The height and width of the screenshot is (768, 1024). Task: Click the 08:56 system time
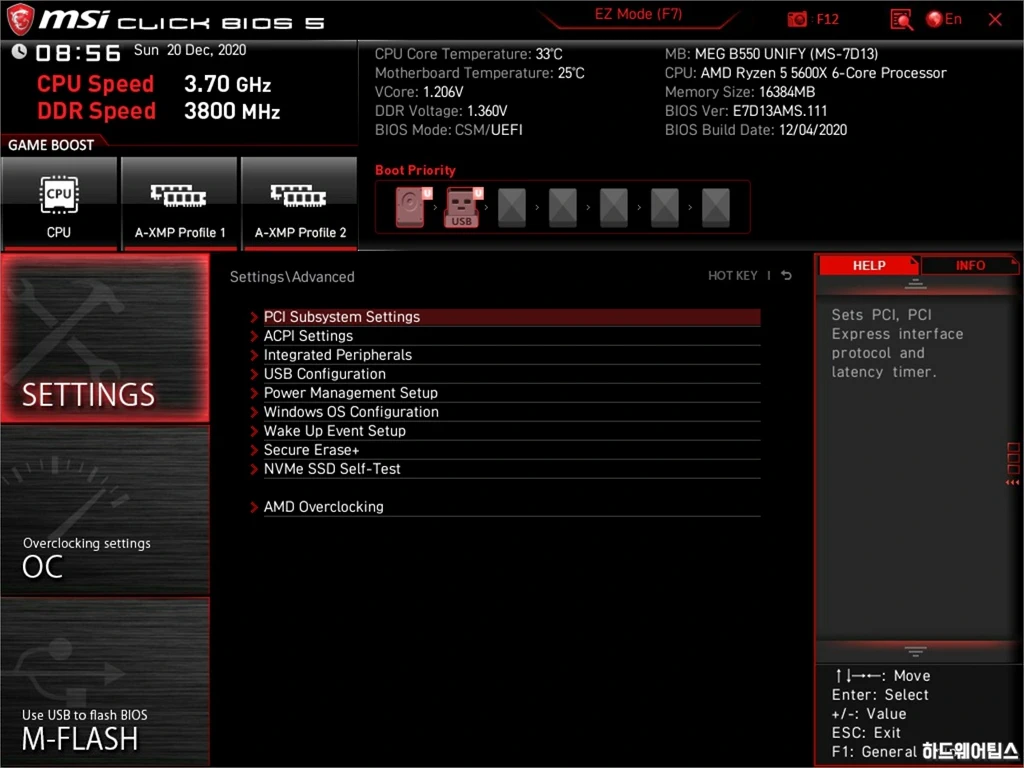(x=78, y=53)
